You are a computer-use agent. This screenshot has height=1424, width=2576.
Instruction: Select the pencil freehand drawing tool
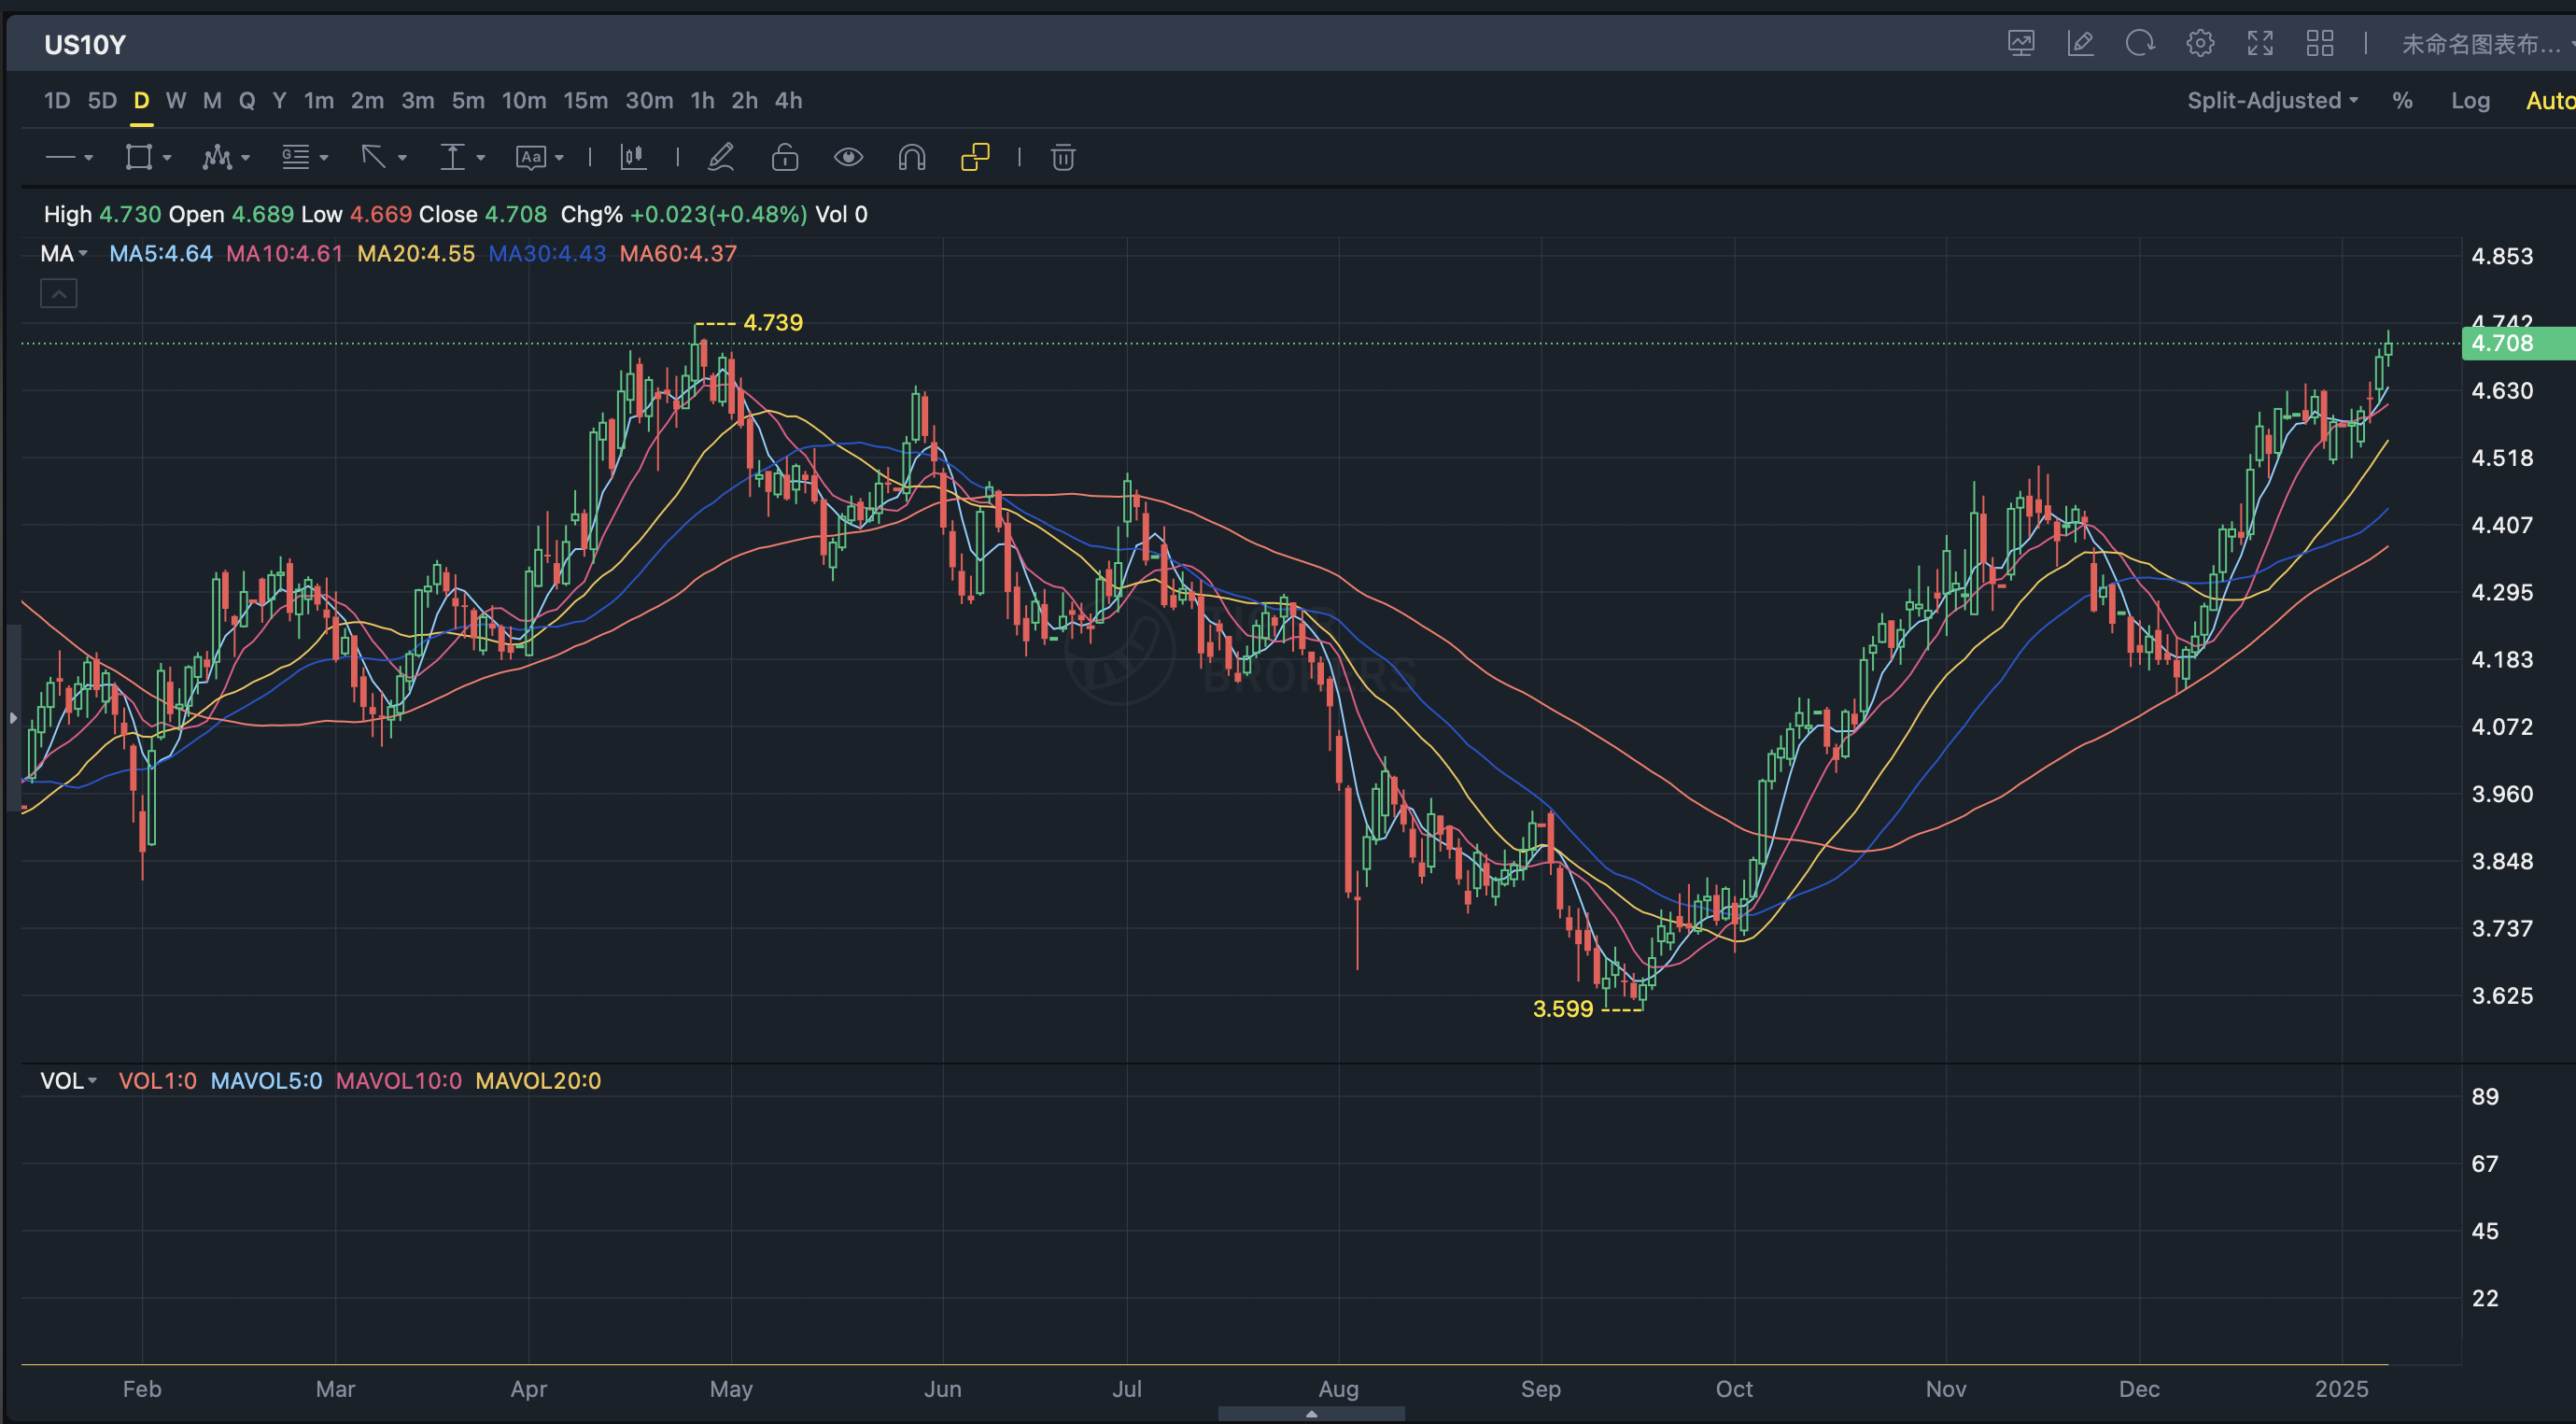tap(721, 158)
